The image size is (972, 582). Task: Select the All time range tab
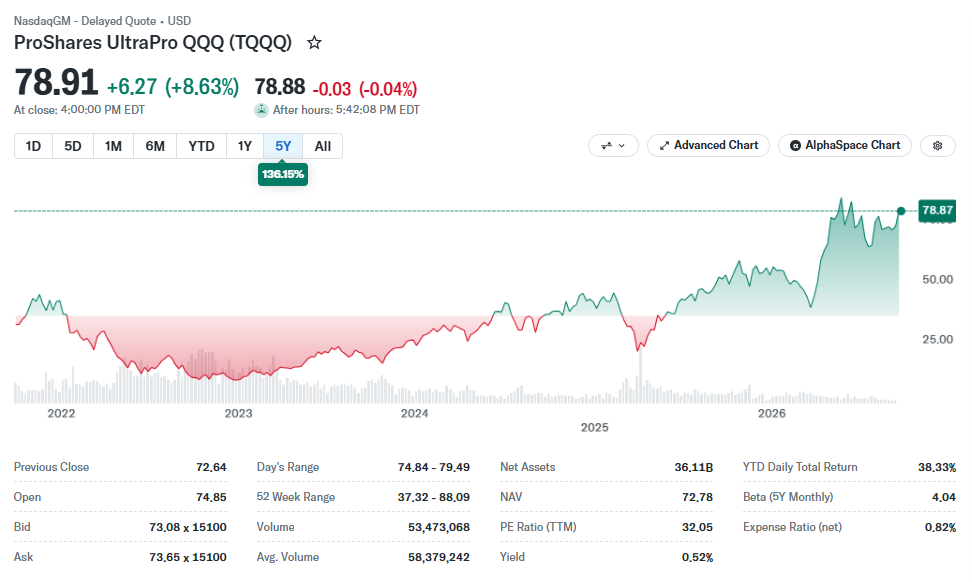322,146
